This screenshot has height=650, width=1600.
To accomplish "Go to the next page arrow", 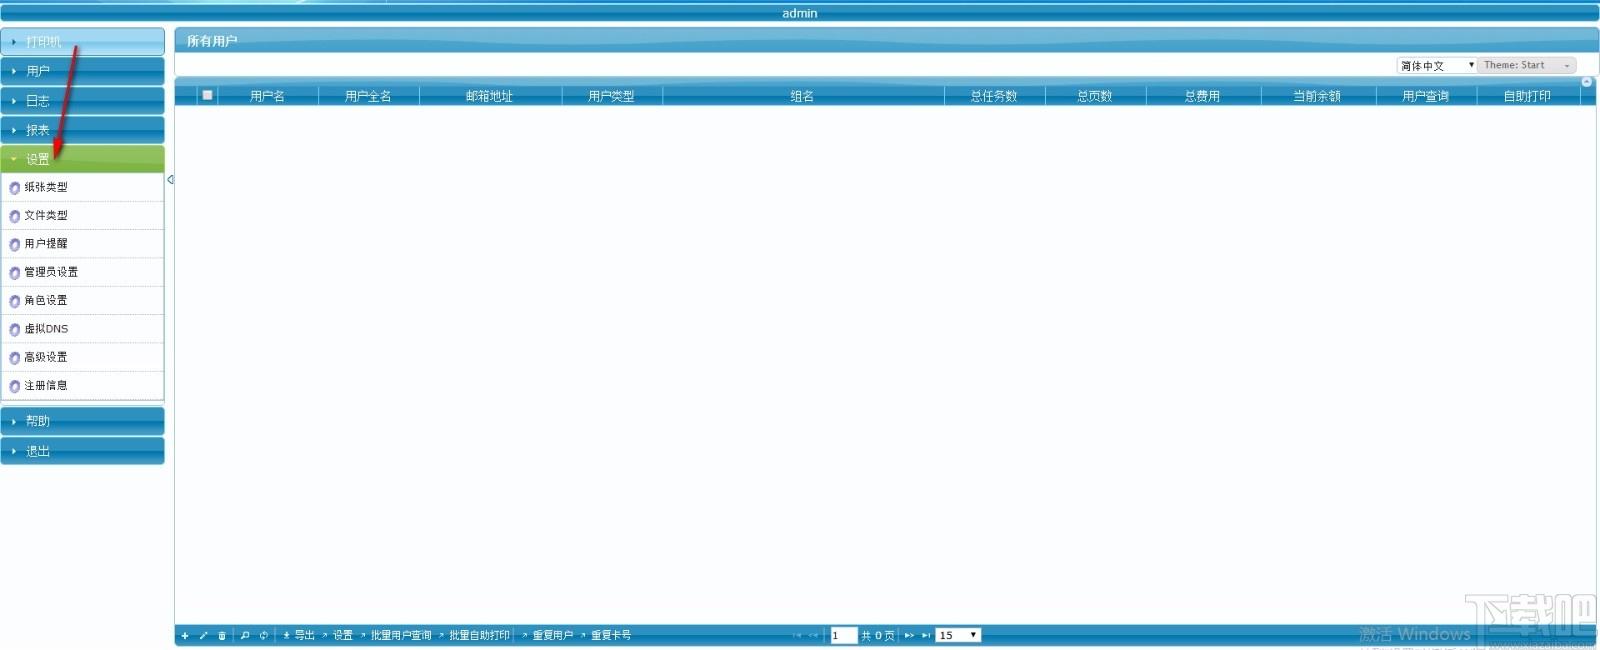I will point(909,636).
